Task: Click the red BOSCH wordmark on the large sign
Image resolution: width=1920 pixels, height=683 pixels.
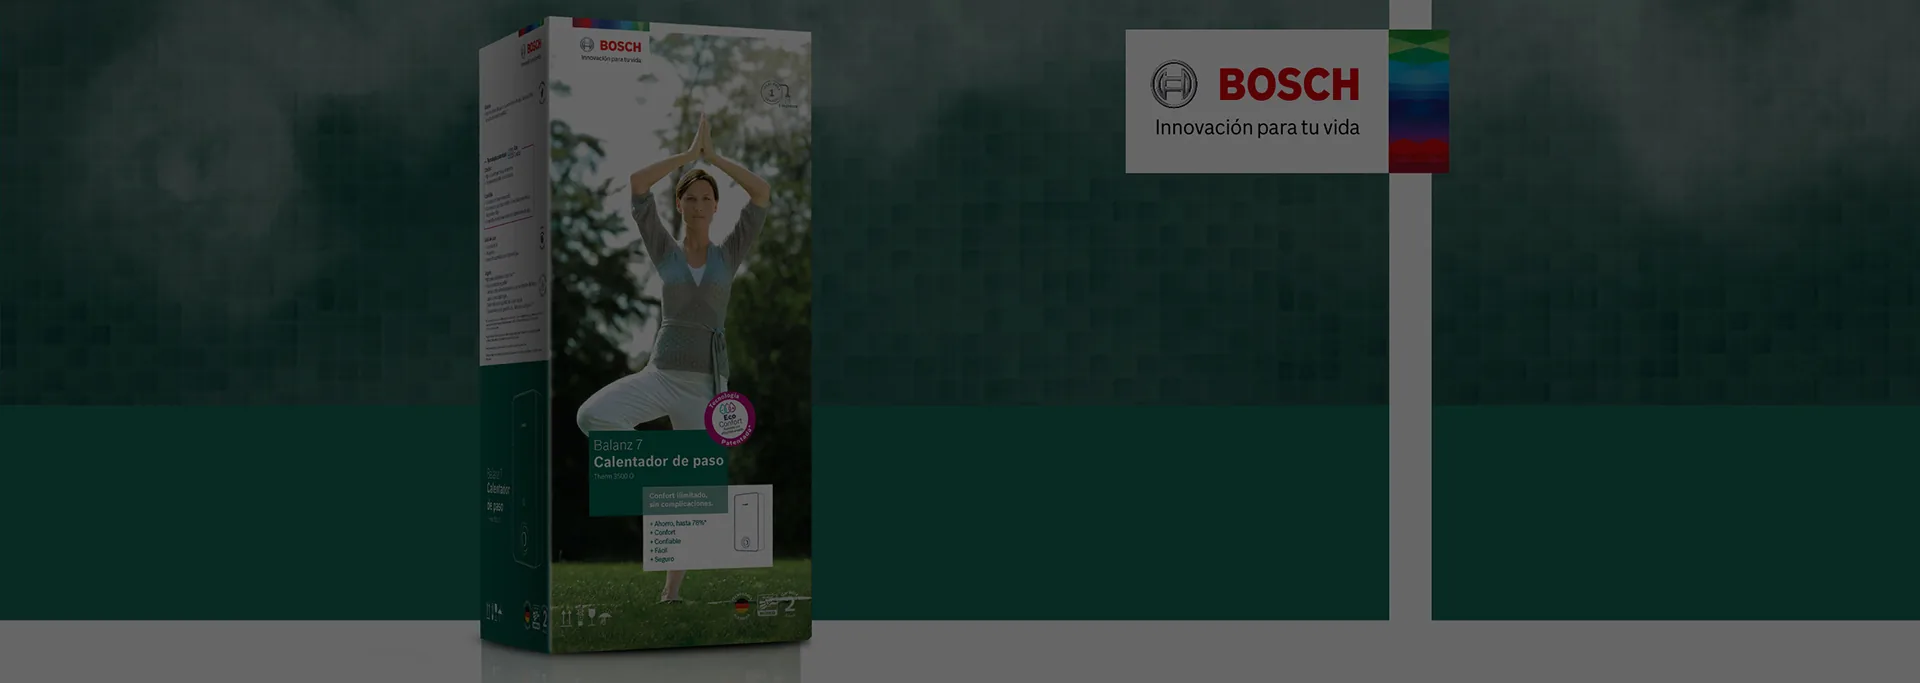Action: tap(1289, 85)
